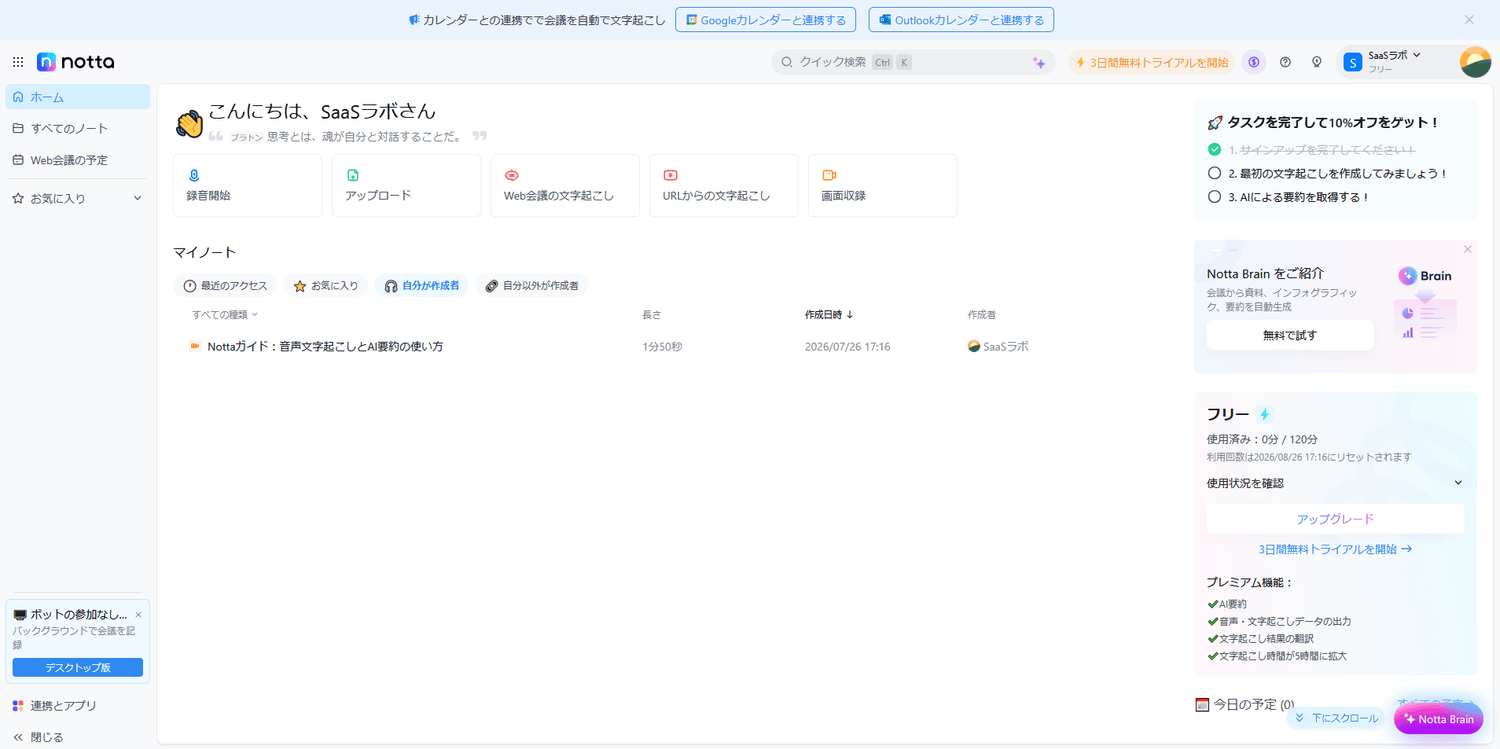Image resolution: width=1500 pixels, height=749 pixels.
Task: Collapse sidebar with 閉じる
Action: click(x=39, y=737)
